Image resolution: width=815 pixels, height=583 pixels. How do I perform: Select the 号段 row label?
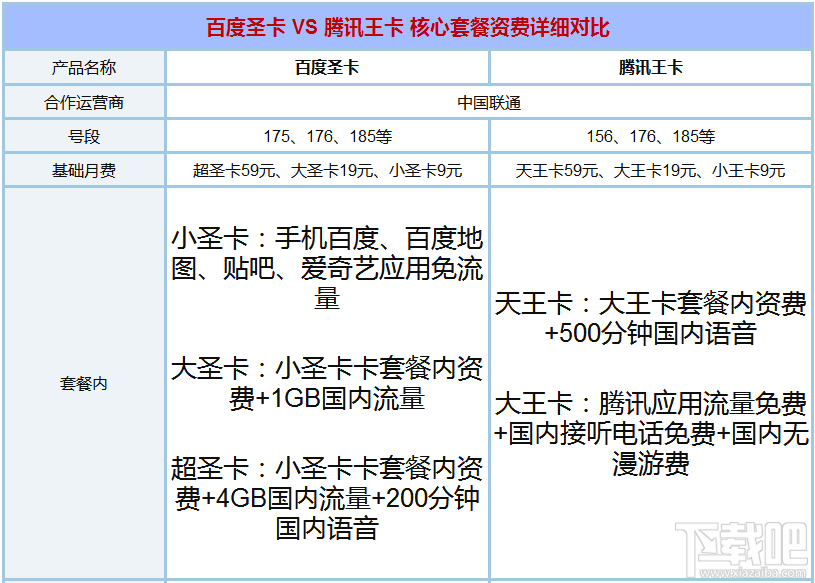tap(85, 134)
